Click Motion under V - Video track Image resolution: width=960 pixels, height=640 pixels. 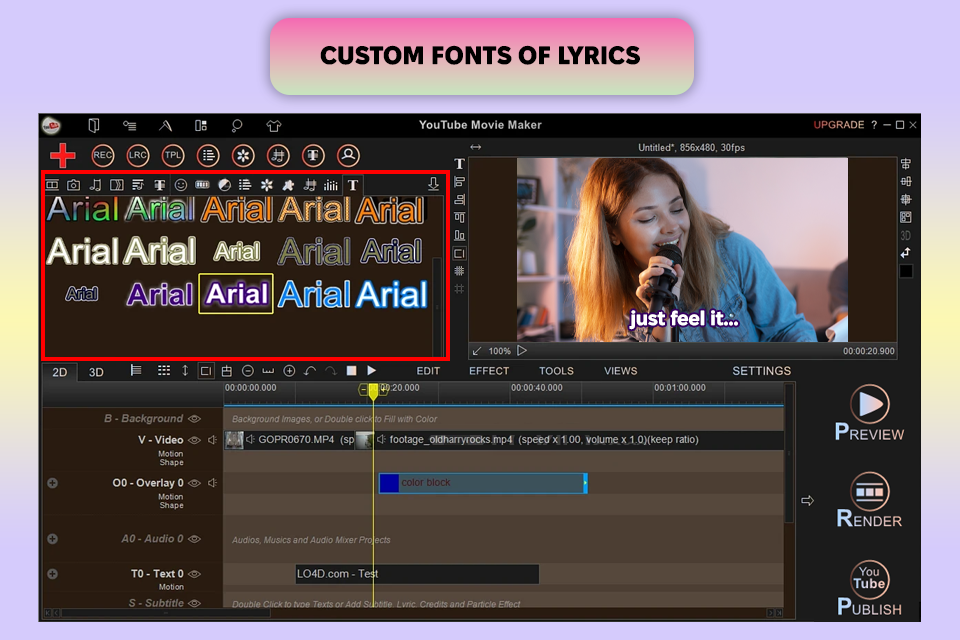coord(171,454)
